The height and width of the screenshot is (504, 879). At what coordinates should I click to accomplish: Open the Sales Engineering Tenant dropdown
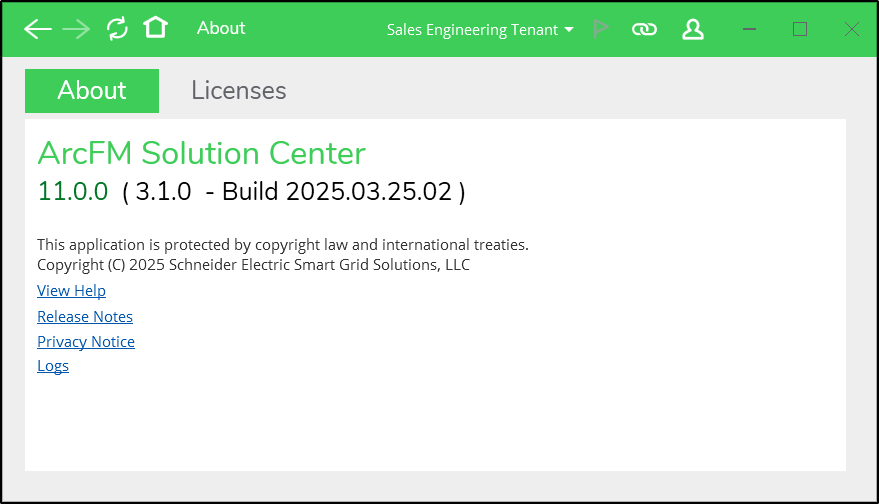click(x=480, y=30)
